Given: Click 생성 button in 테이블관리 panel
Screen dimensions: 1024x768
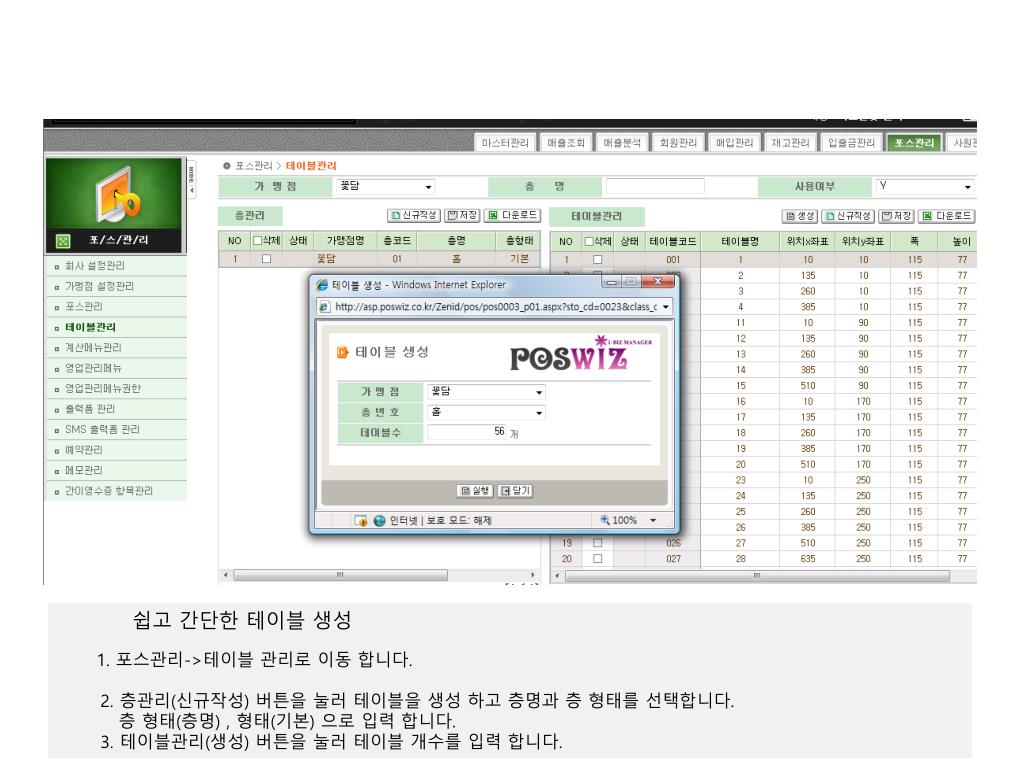Looking at the screenshot, I should 800,216.
